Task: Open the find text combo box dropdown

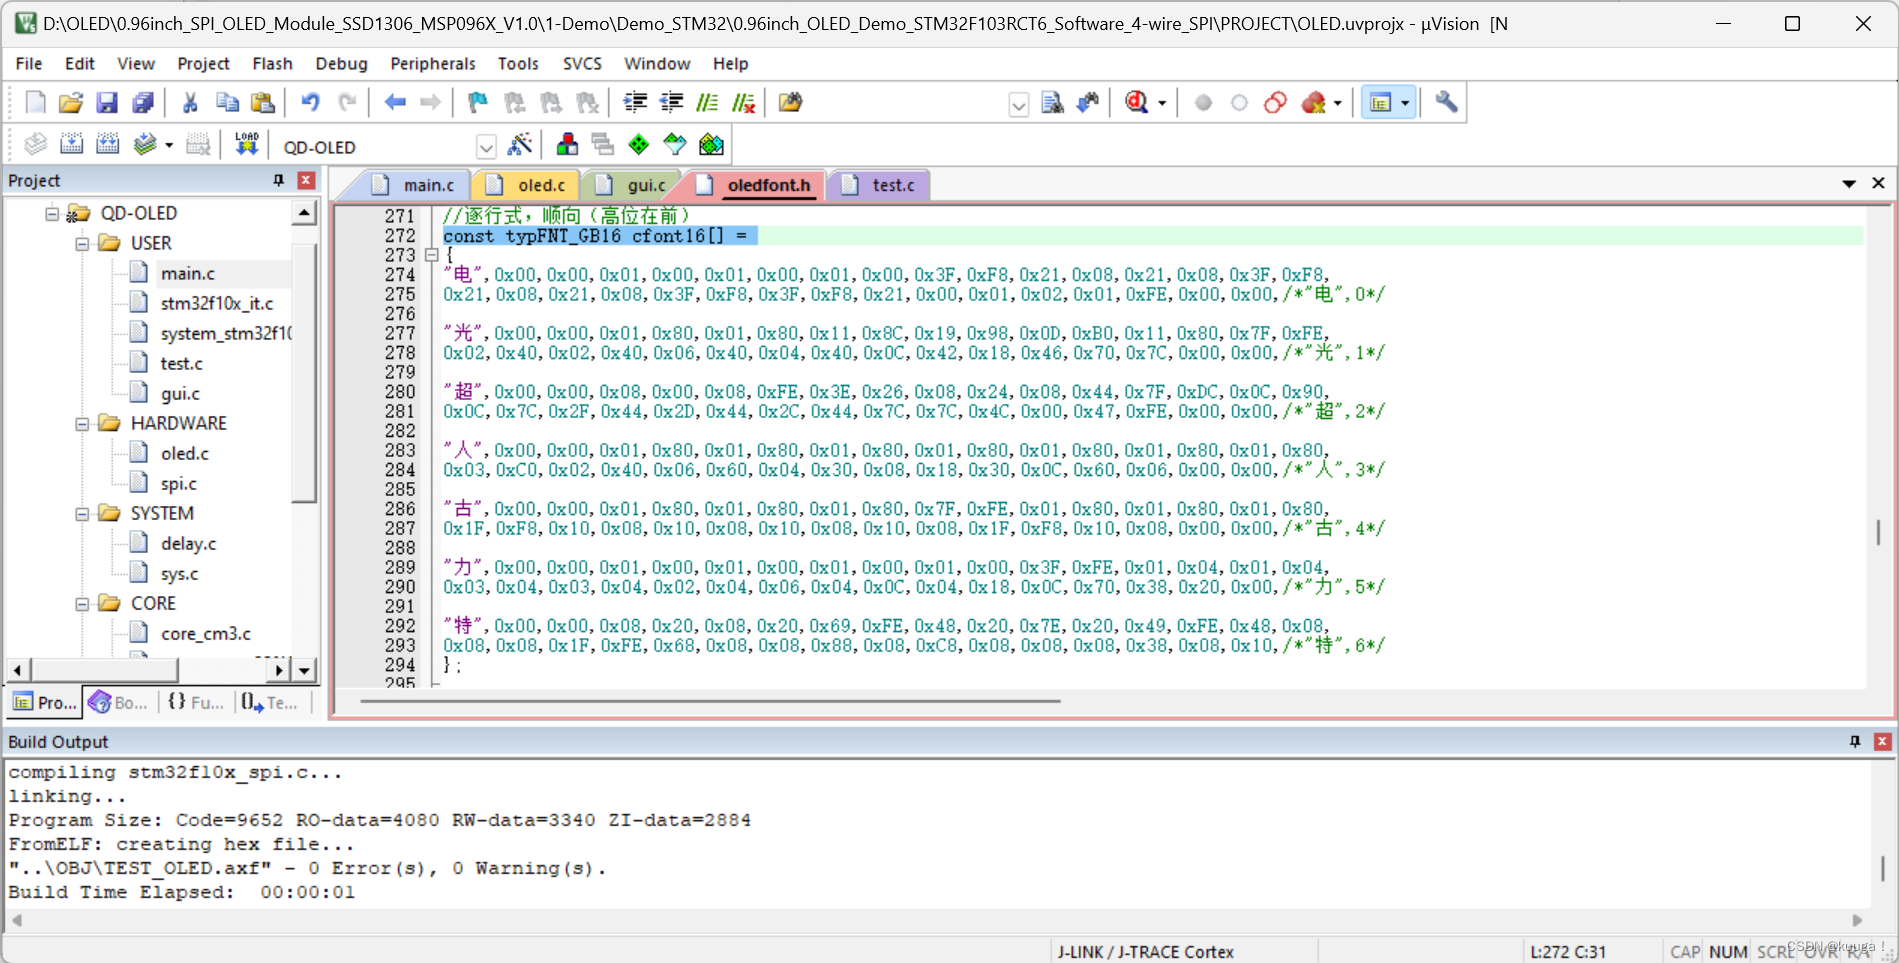Action: [1018, 104]
